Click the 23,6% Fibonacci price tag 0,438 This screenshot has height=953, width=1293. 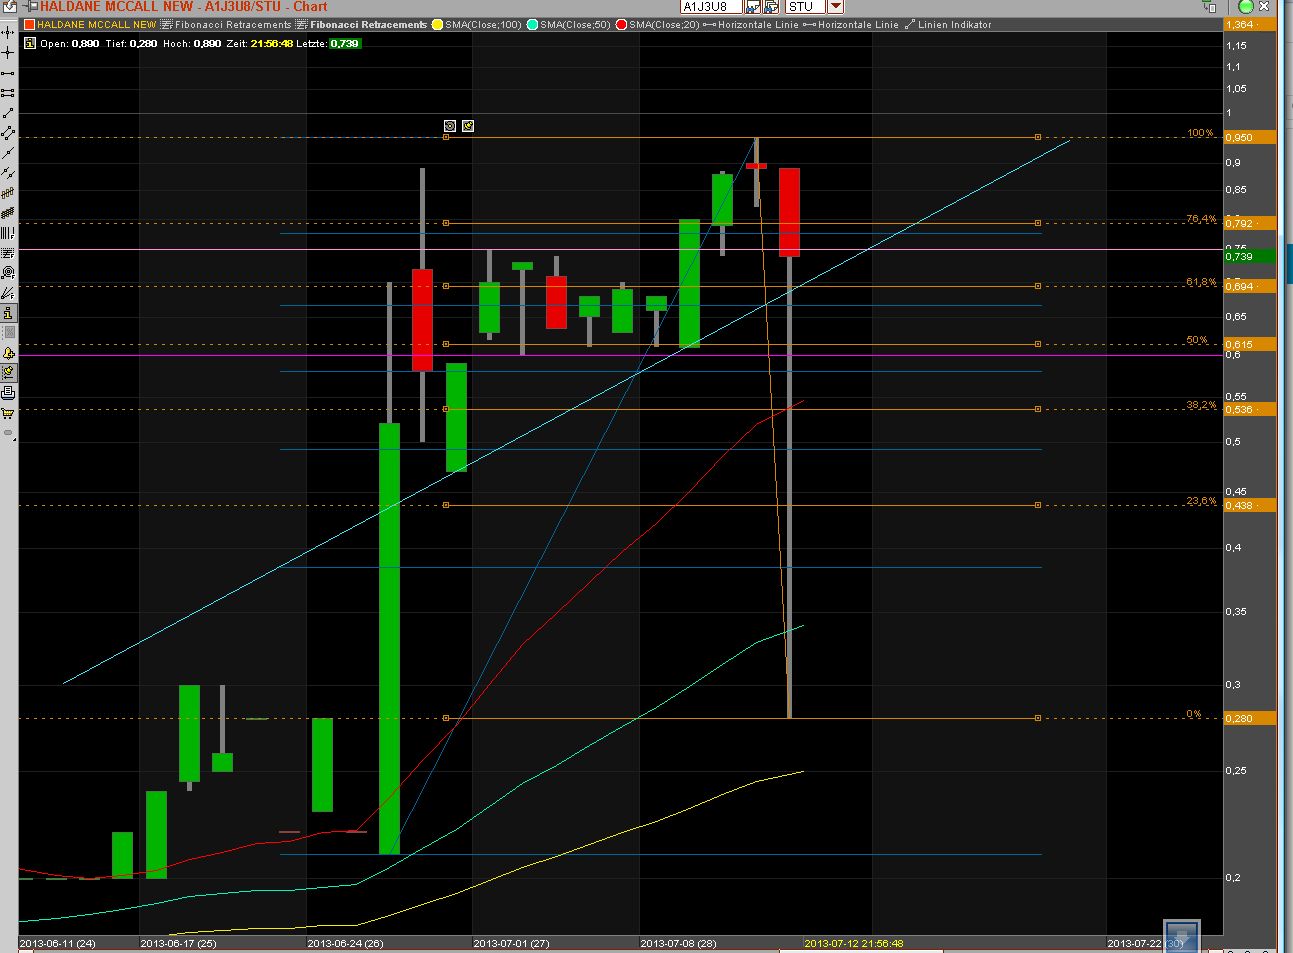click(x=1250, y=505)
